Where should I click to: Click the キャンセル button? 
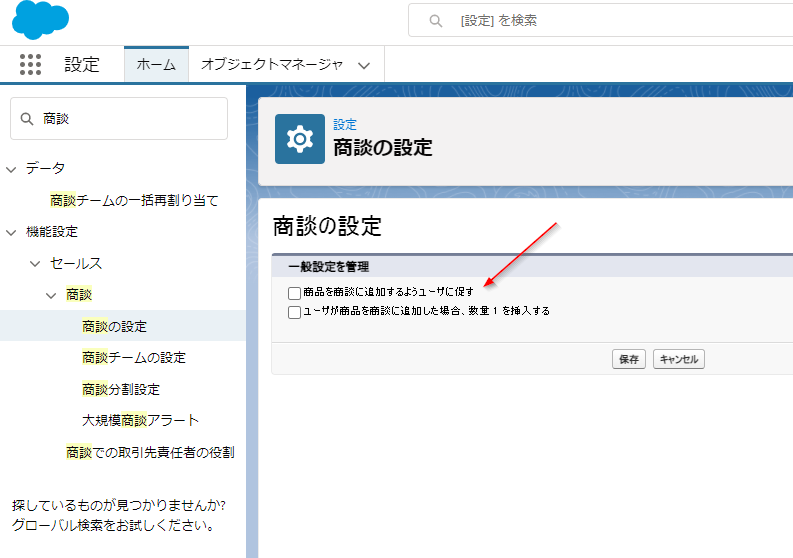click(679, 359)
